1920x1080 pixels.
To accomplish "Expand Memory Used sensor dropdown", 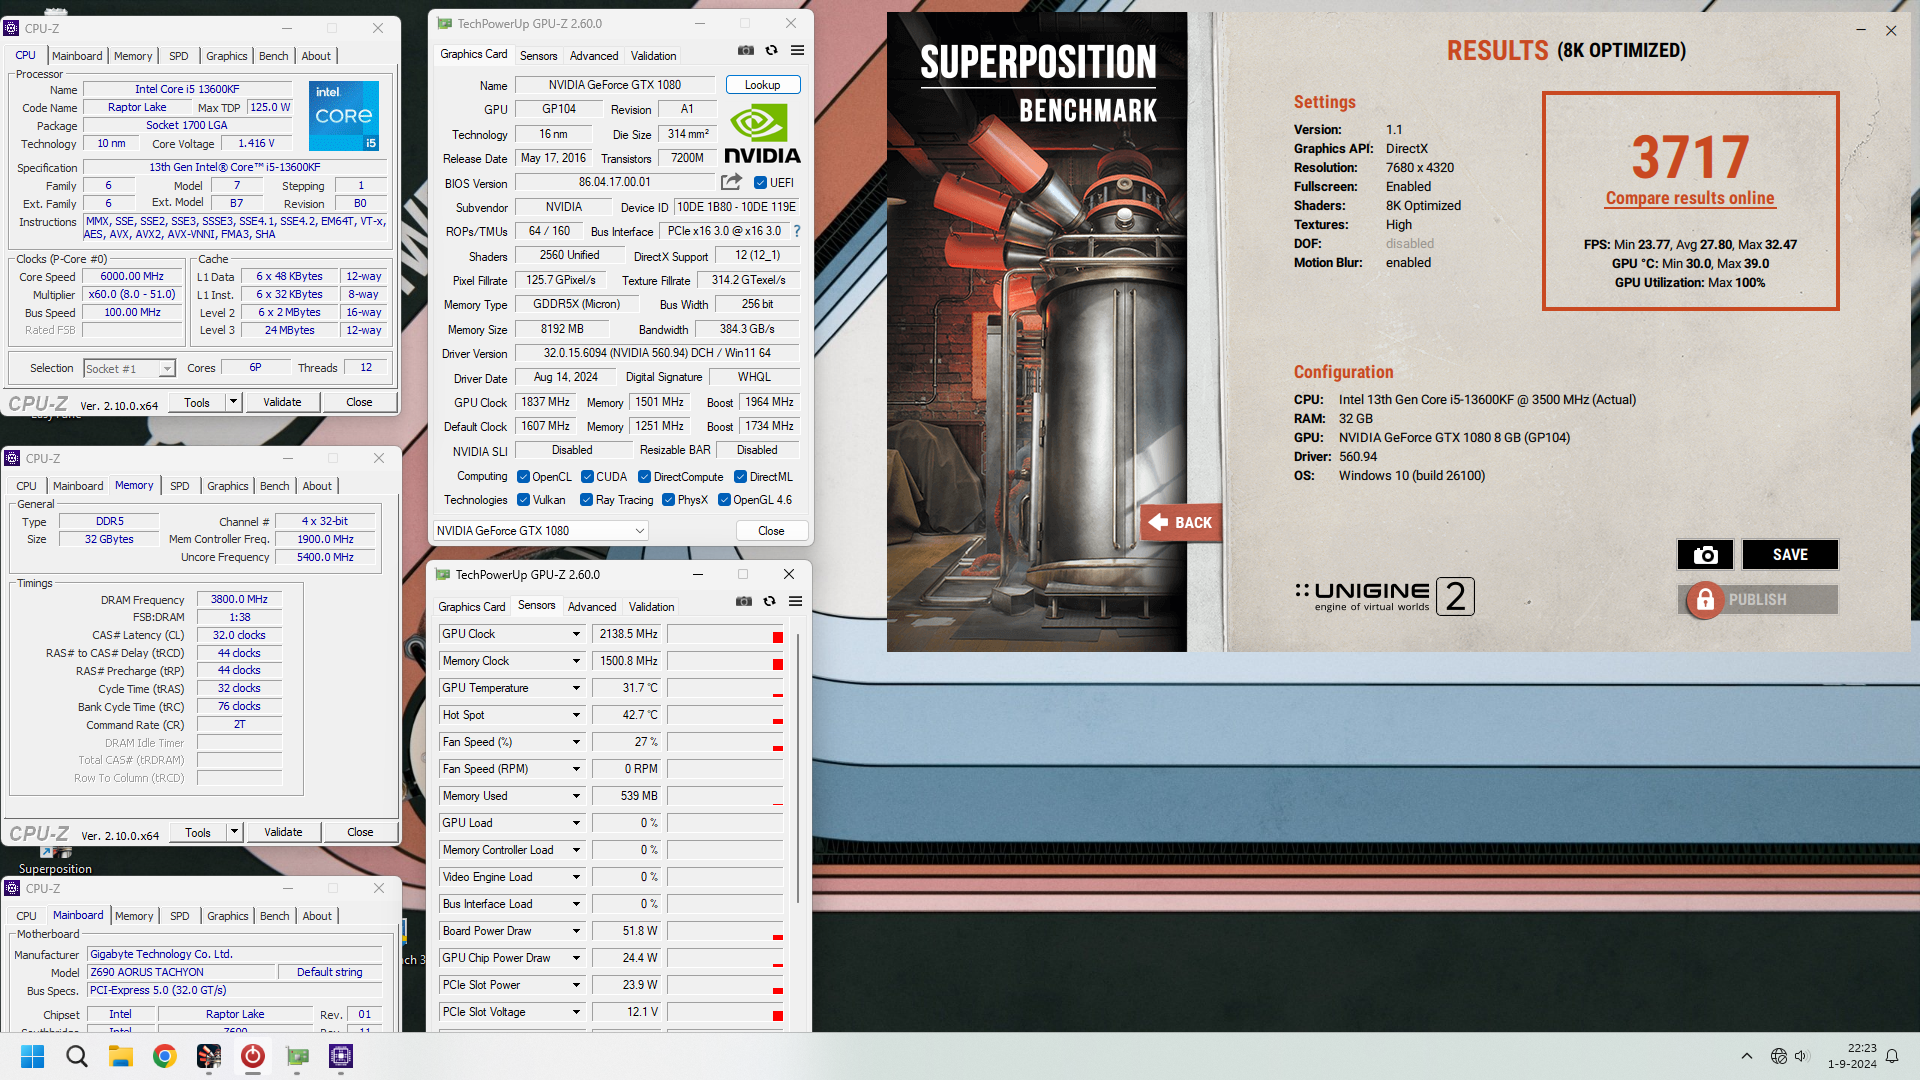I will pyautogui.click(x=576, y=796).
